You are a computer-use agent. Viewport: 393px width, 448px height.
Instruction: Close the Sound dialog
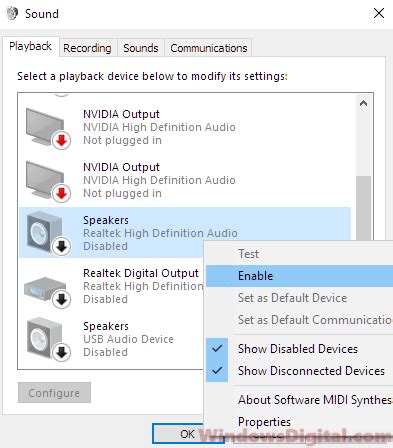click(x=379, y=13)
